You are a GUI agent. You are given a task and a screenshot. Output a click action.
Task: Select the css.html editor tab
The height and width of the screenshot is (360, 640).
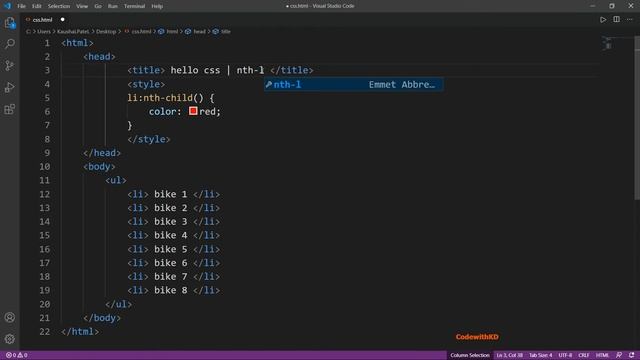pyautogui.click(x=42, y=20)
